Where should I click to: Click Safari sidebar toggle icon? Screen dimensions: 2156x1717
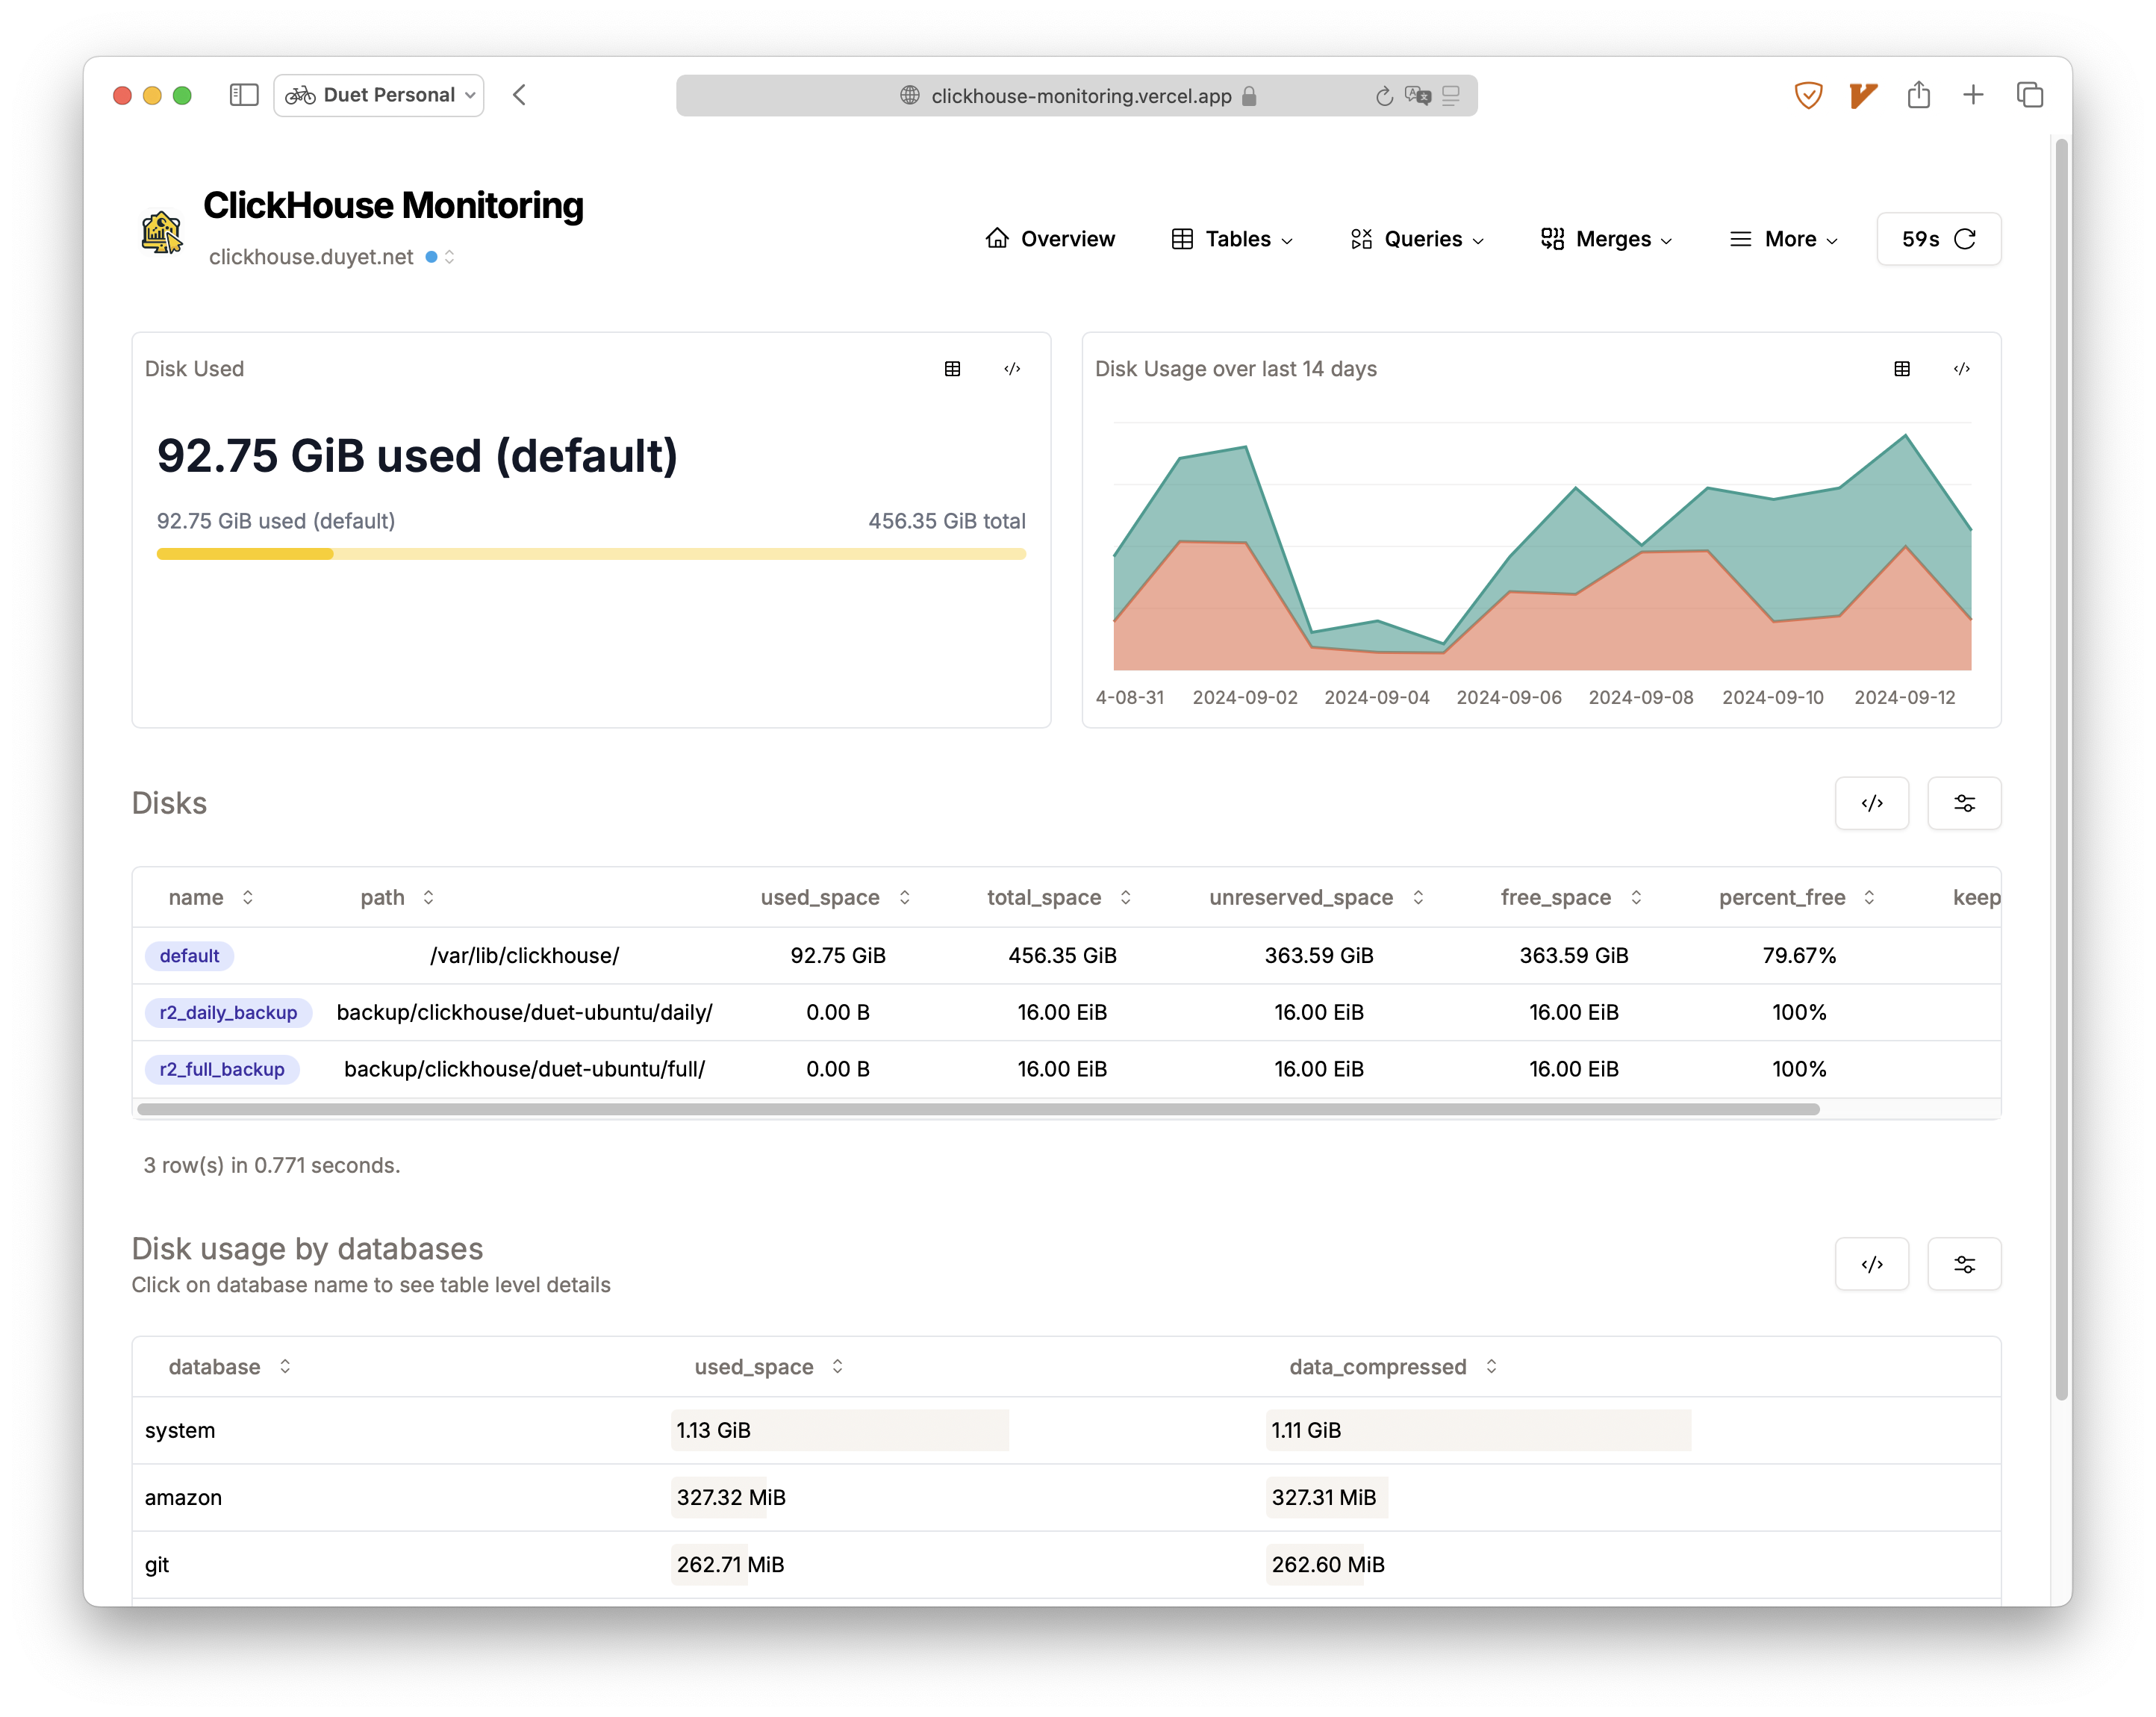tap(244, 95)
